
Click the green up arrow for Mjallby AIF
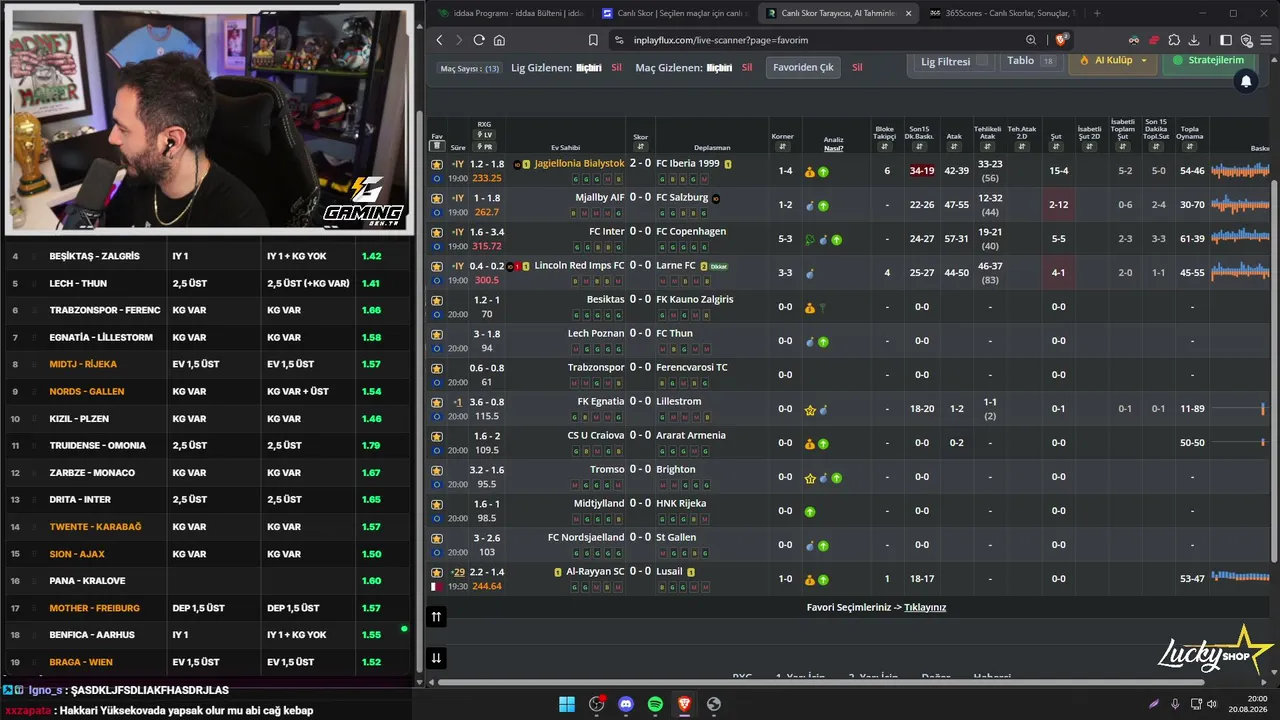[x=823, y=206]
